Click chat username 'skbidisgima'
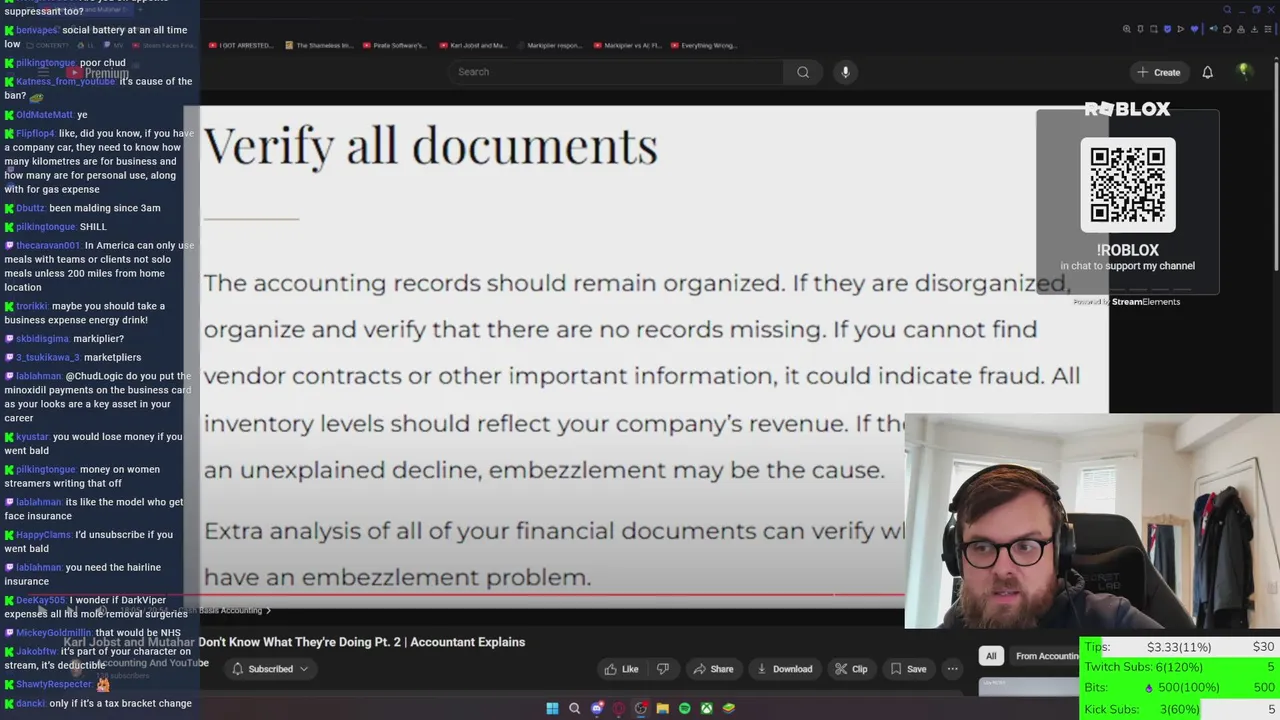The width and height of the screenshot is (1280, 720). click(x=42, y=339)
